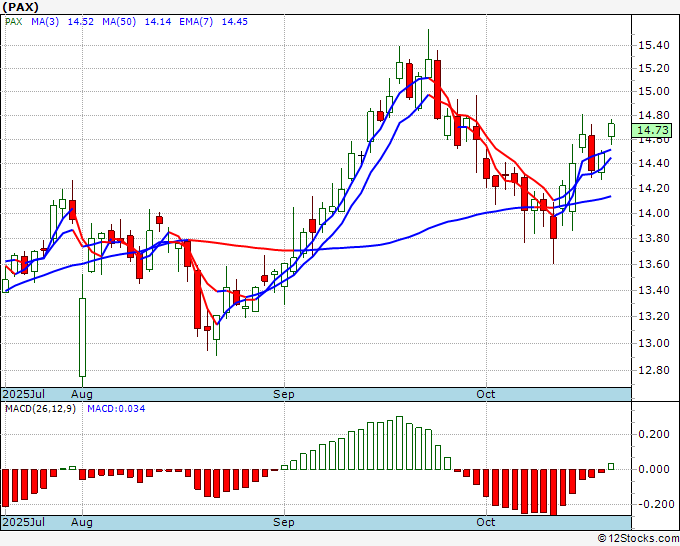This screenshot has width=680, height=546.
Task: Click the 2025Jul label on price chart
Action: tap(22, 394)
